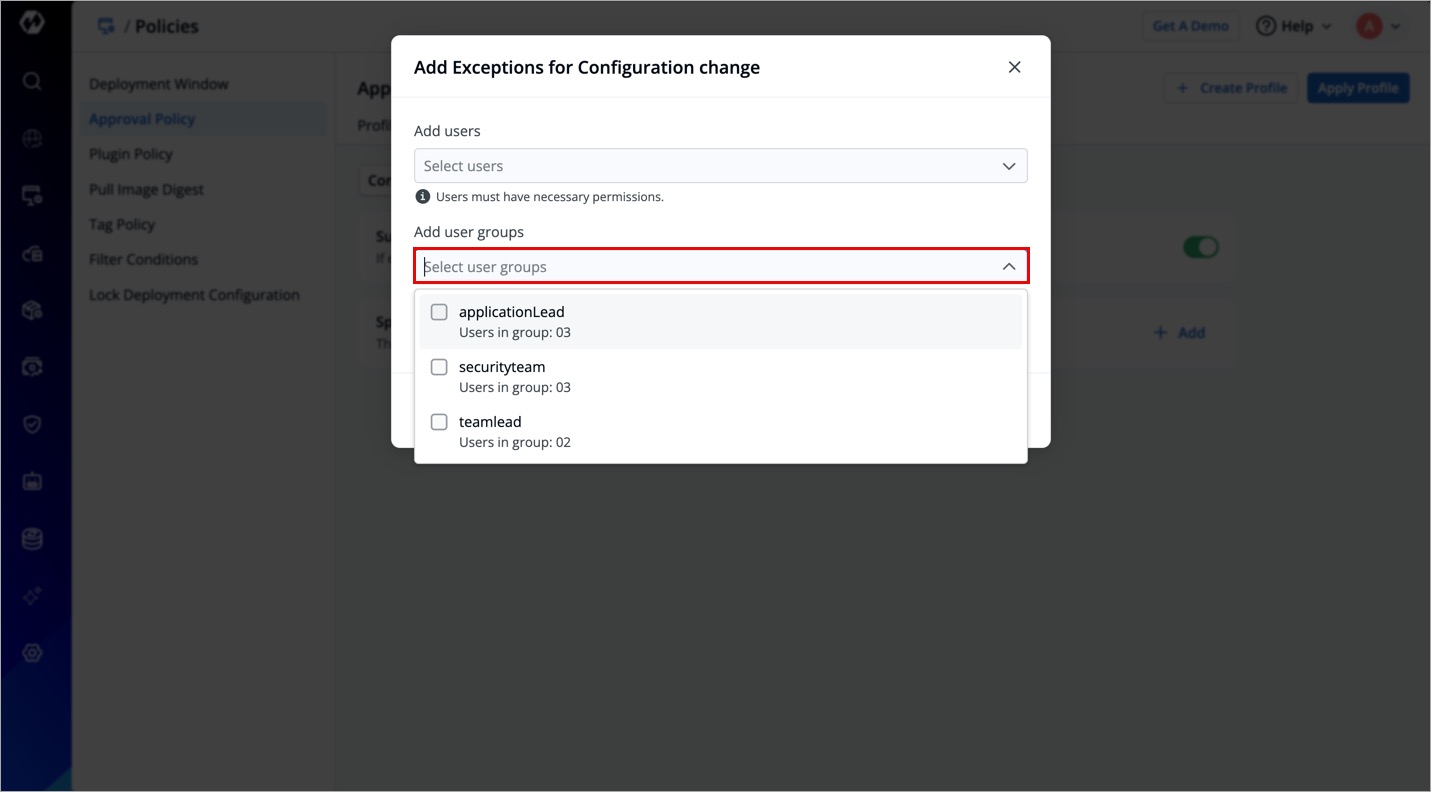1431x792 pixels.
Task: Expand the Select users dropdown
Action: pos(720,166)
